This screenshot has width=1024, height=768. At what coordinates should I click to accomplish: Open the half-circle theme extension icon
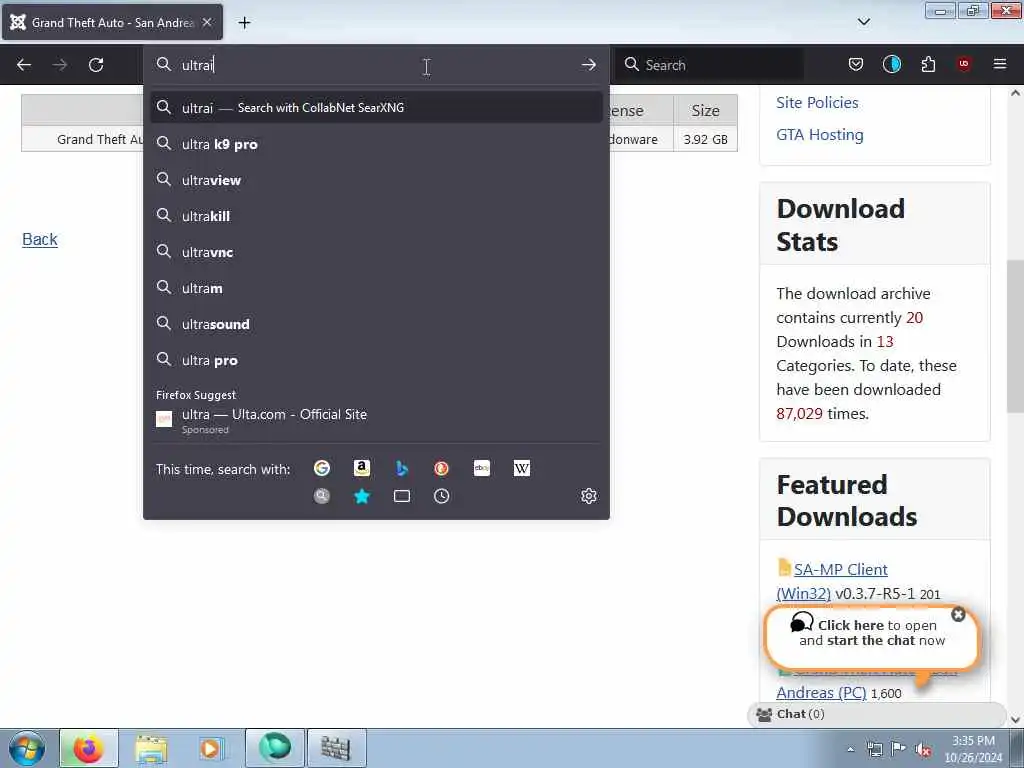891,64
